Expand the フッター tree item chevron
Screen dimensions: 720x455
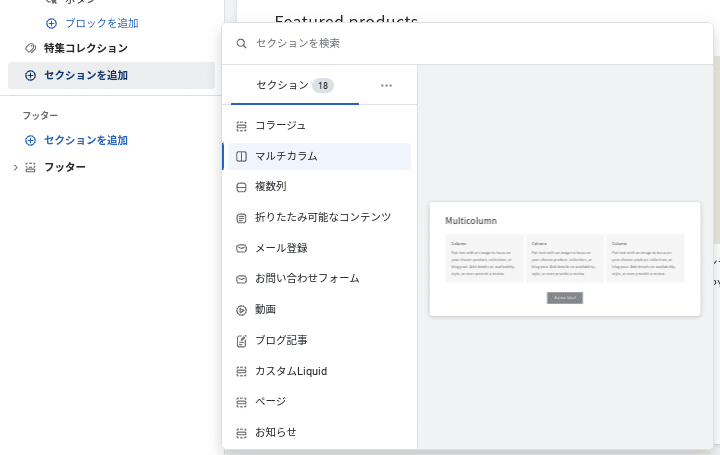pyautogui.click(x=16, y=168)
